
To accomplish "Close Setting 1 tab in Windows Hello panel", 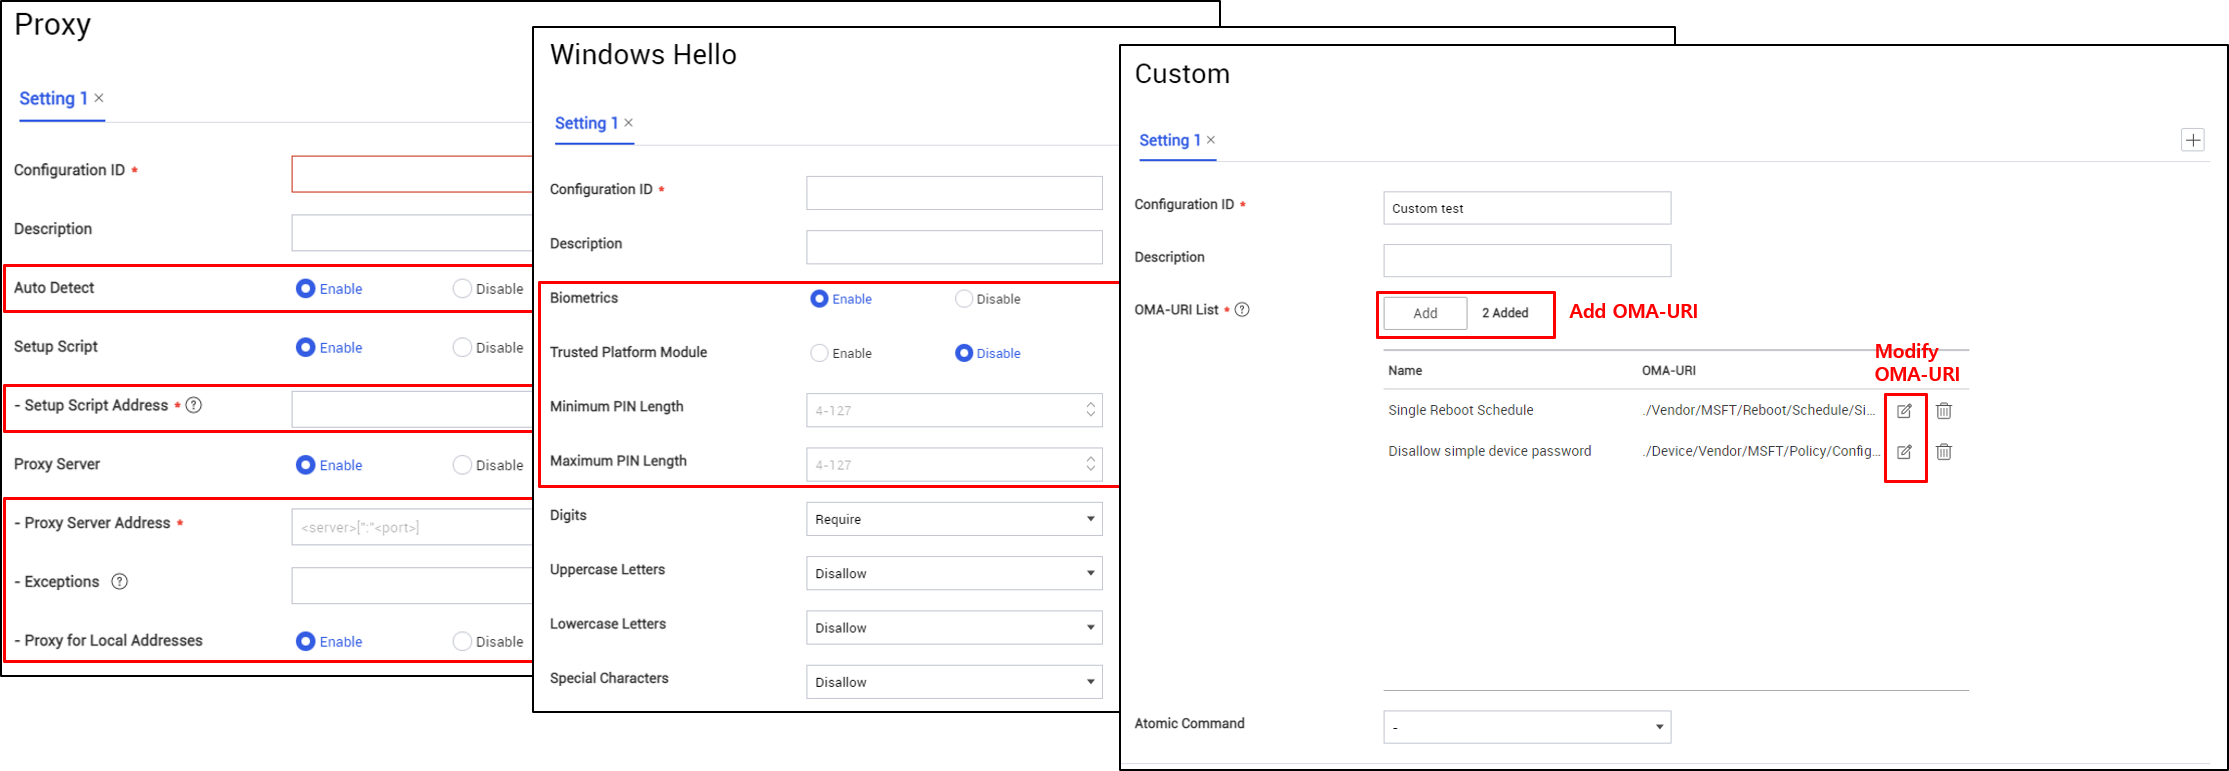I will click(629, 123).
